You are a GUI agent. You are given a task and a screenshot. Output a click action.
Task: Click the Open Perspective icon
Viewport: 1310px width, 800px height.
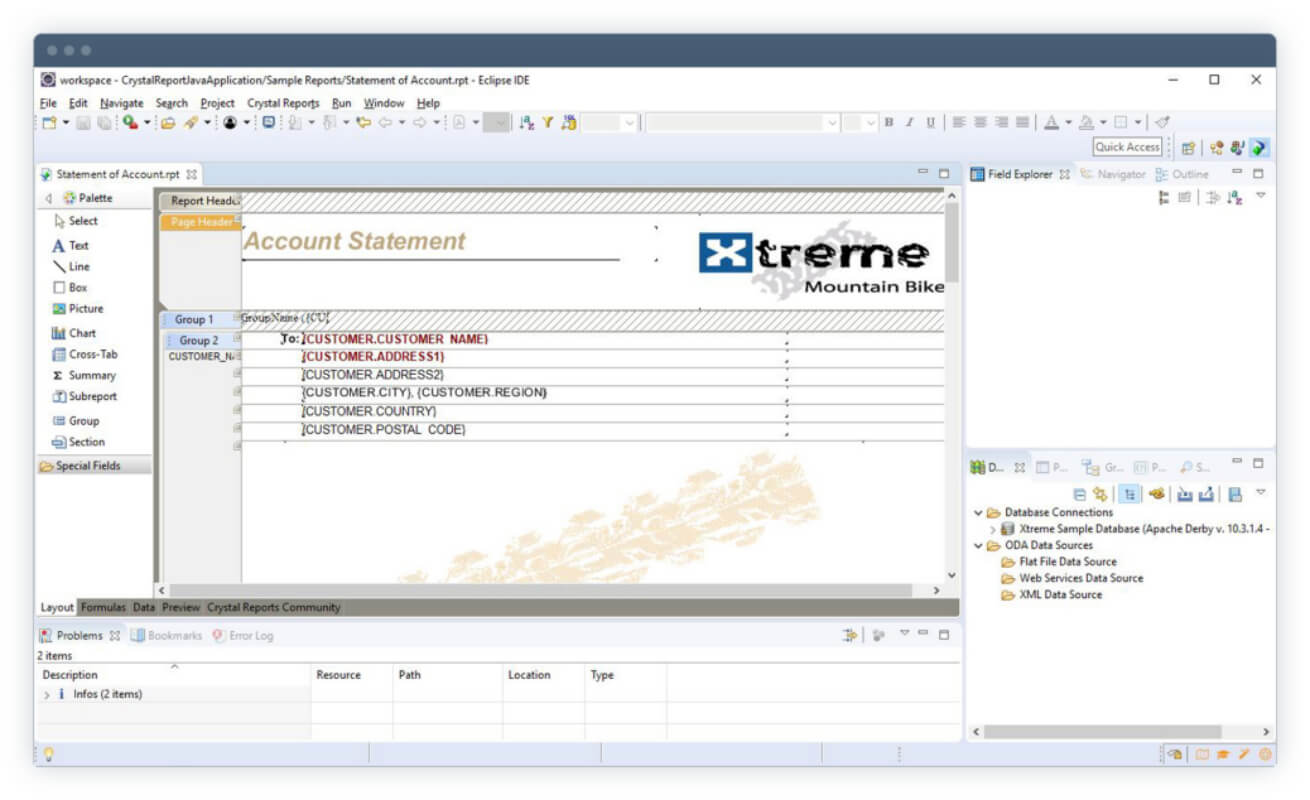(x=1188, y=147)
